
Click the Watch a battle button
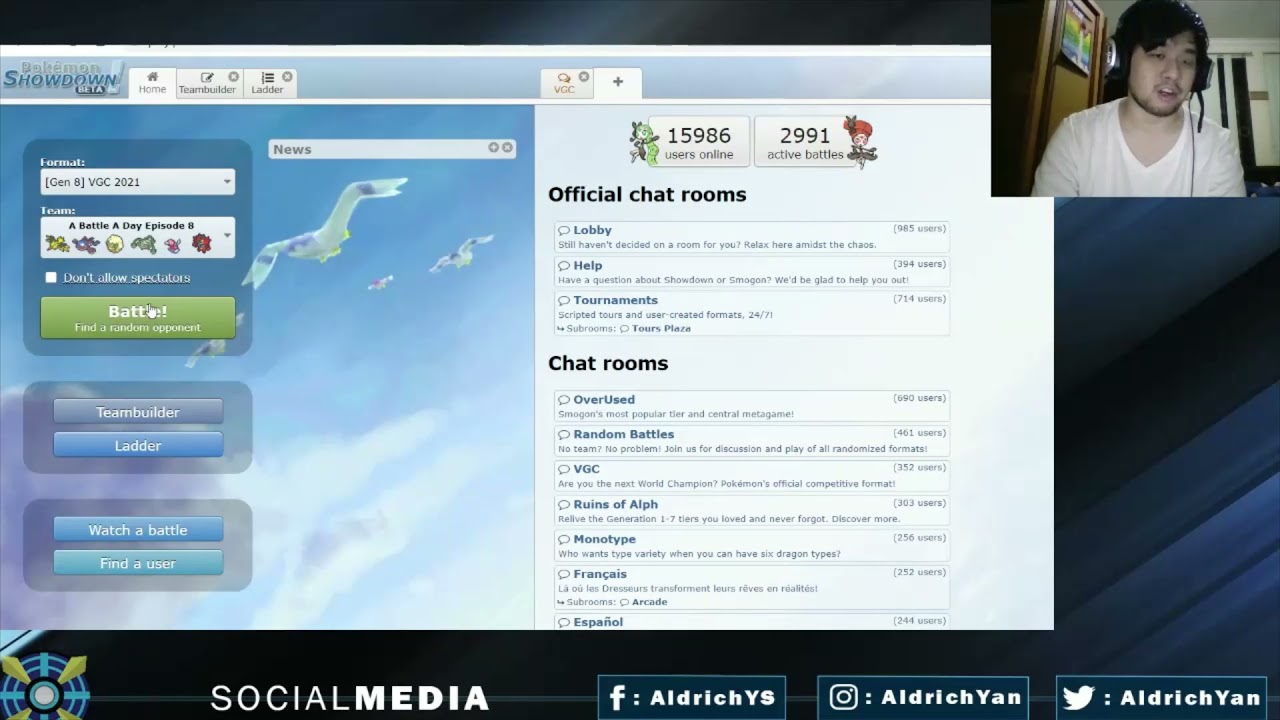point(138,530)
